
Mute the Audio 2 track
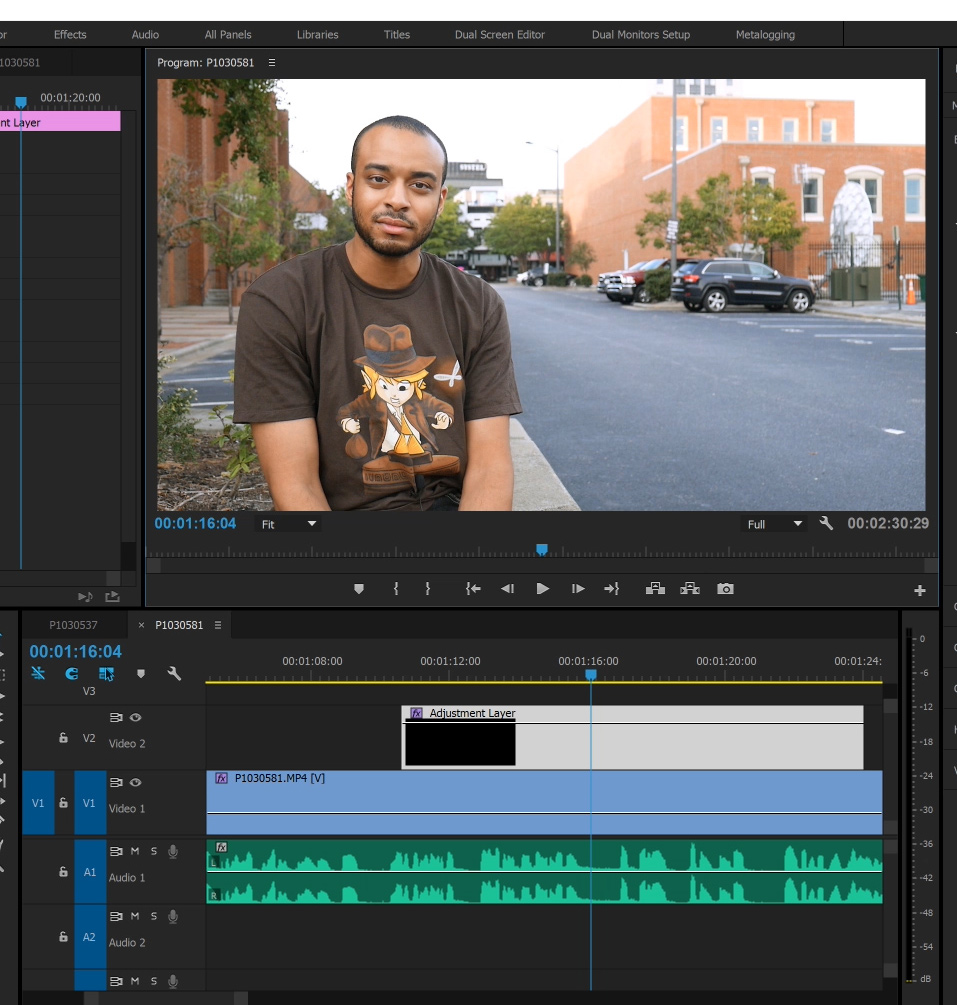pos(135,916)
